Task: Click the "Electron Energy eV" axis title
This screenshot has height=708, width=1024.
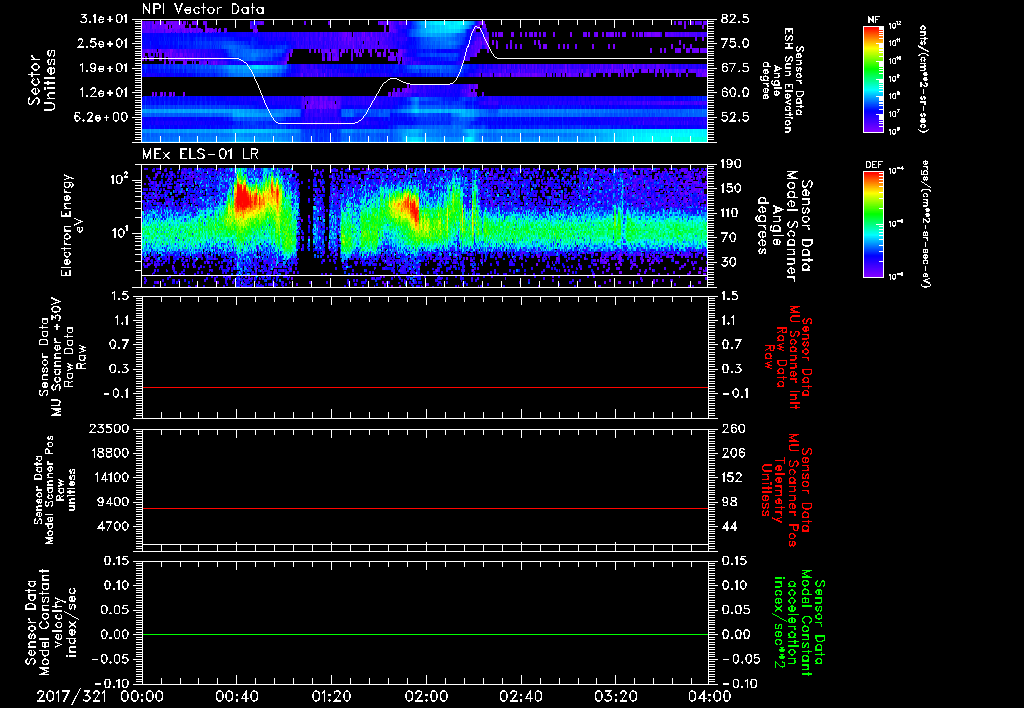Action: pos(74,225)
